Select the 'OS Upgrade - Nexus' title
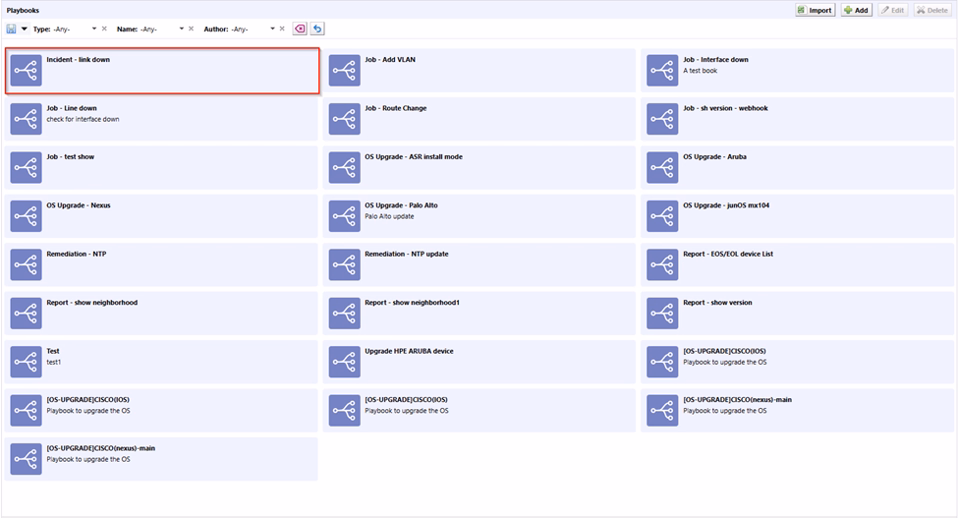The width and height of the screenshot is (958, 518). coord(78,205)
